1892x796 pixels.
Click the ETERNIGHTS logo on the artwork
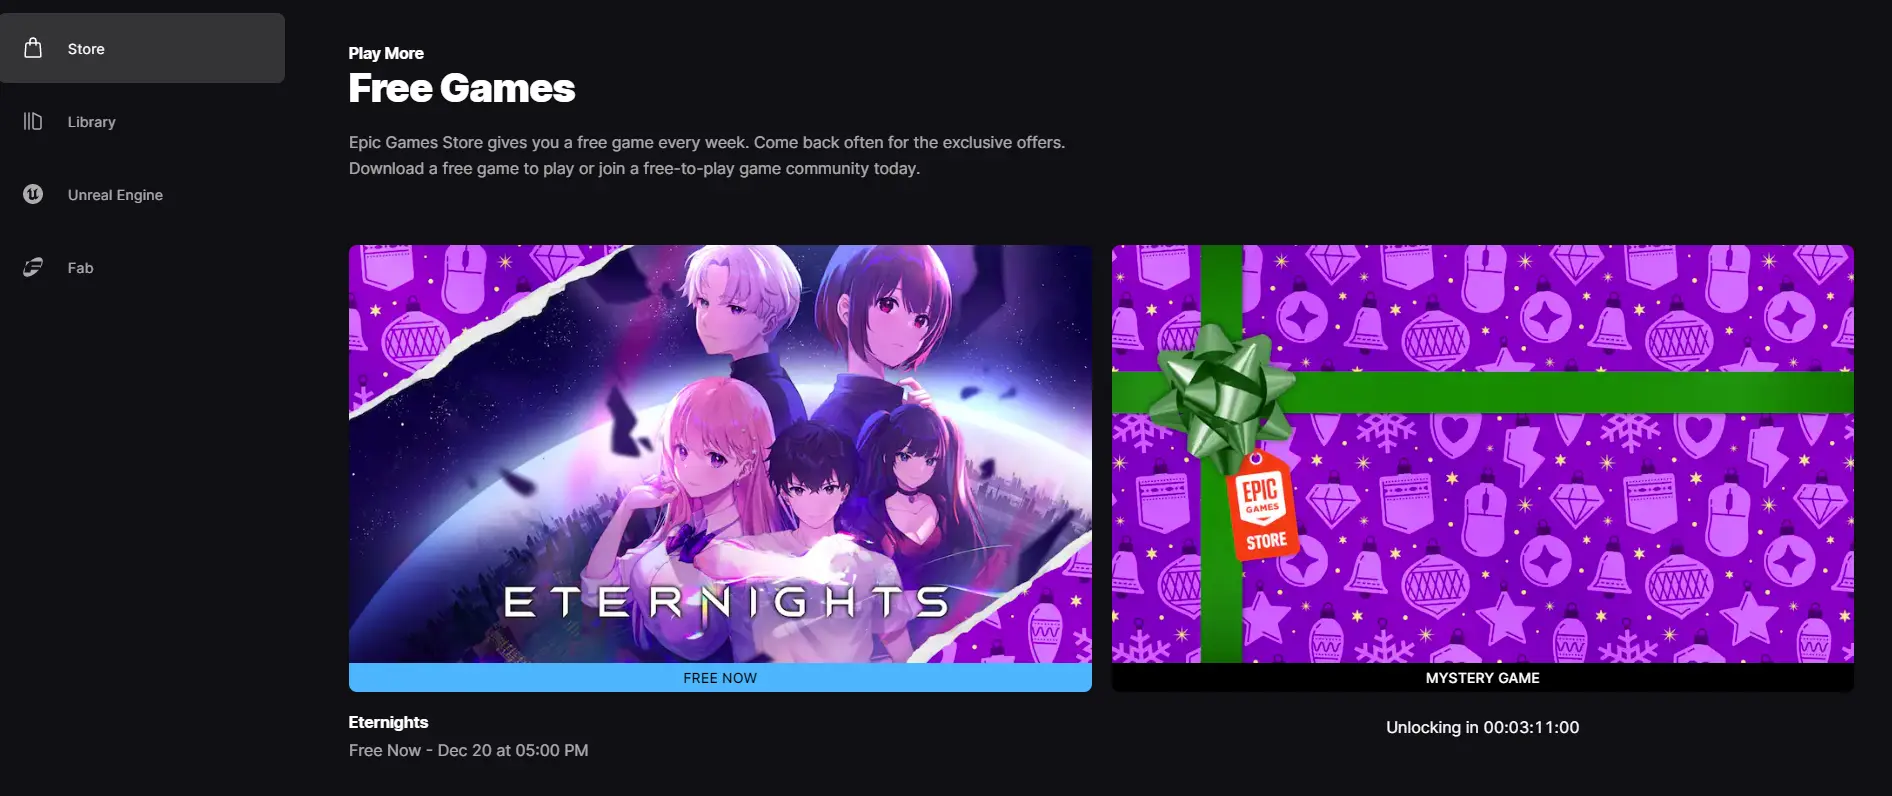click(726, 602)
